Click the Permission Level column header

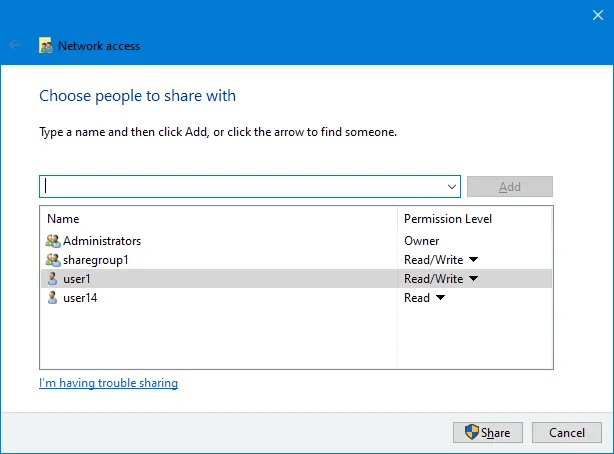[447, 219]
